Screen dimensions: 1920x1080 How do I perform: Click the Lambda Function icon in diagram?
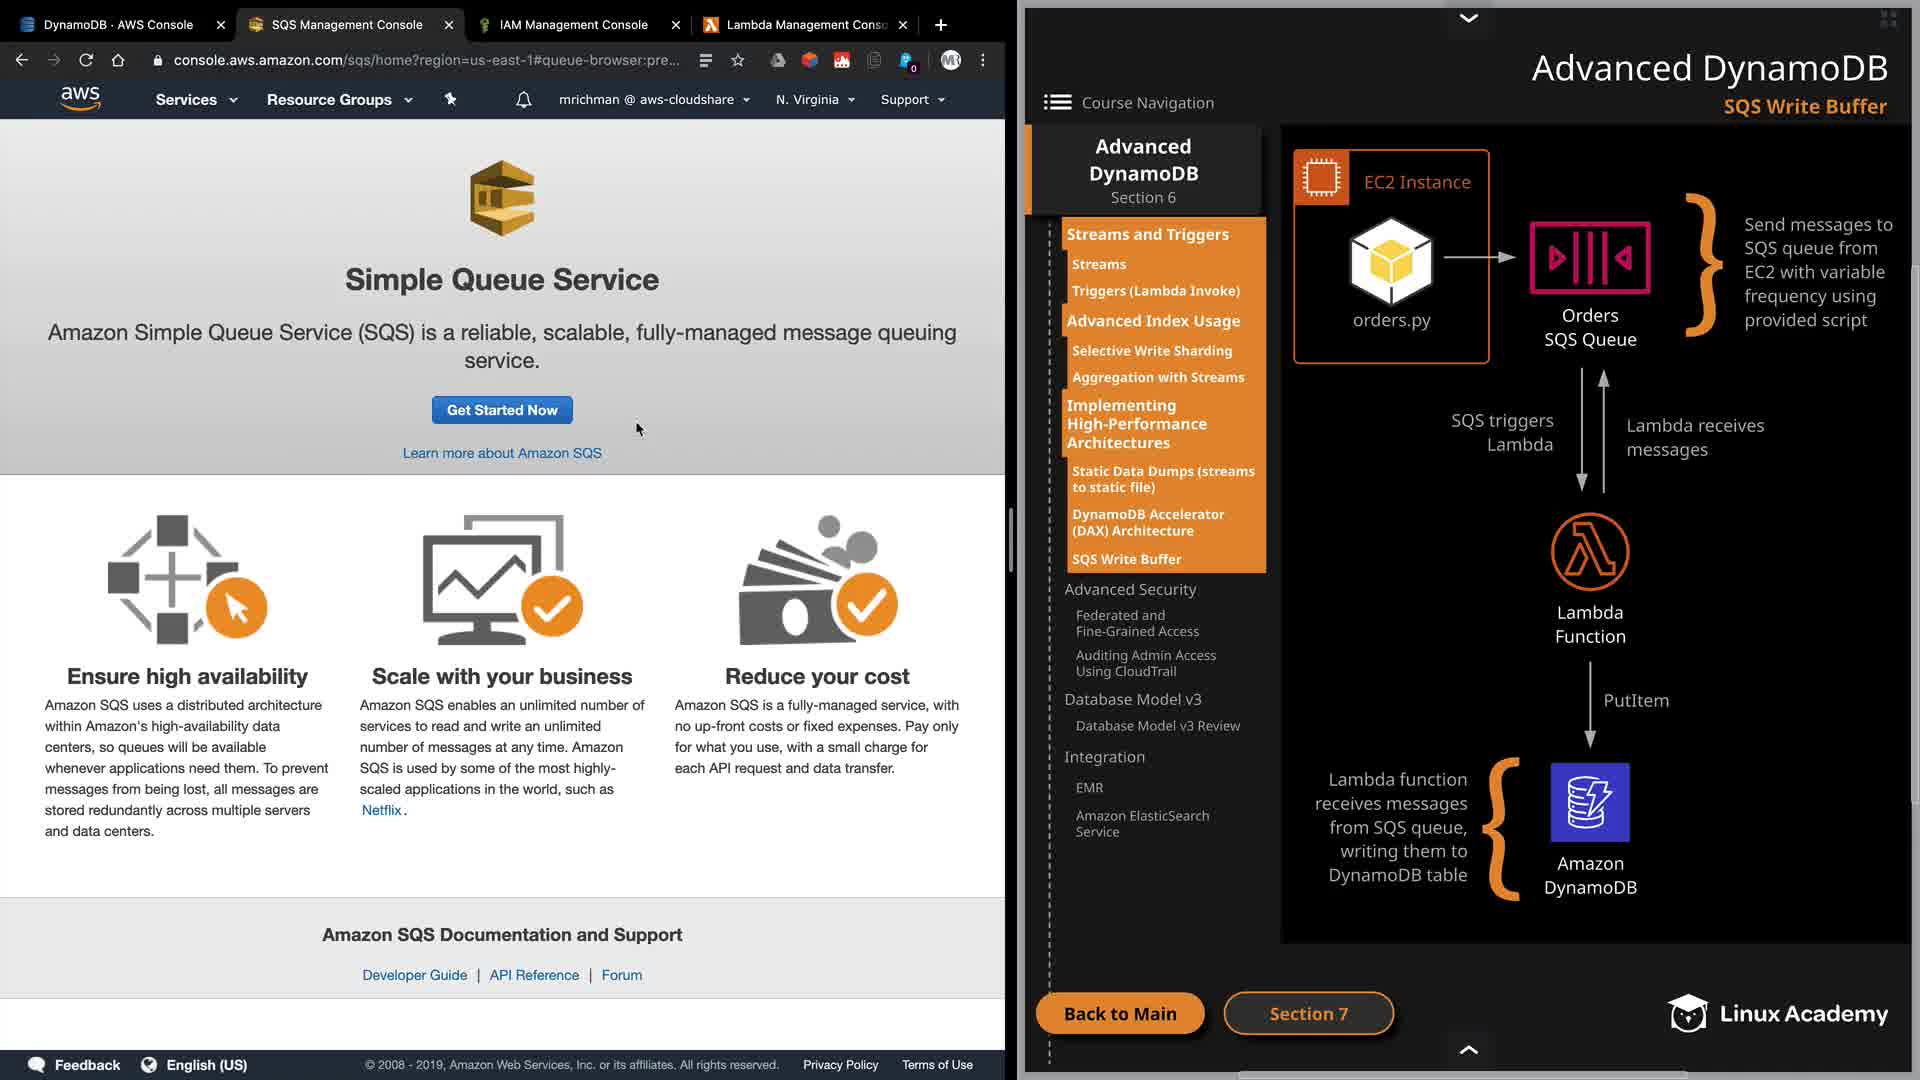1589,552
